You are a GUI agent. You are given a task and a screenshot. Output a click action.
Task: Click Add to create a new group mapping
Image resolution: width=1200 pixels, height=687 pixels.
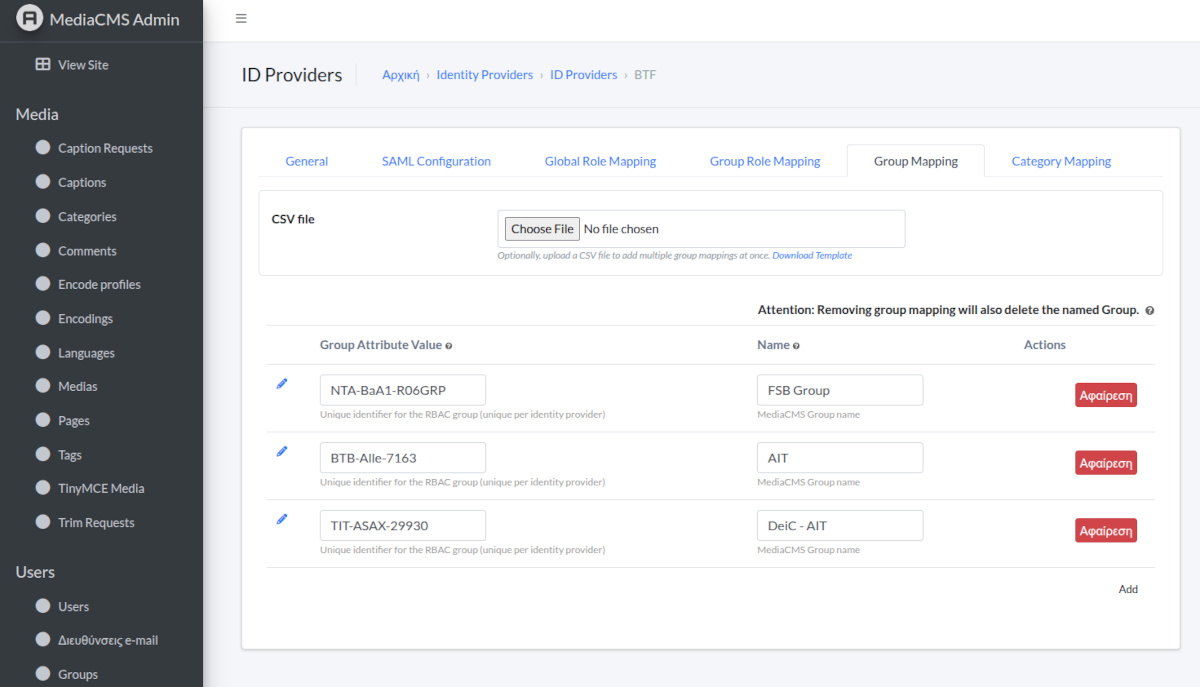pyautogui.click(x=1128, y=589)
